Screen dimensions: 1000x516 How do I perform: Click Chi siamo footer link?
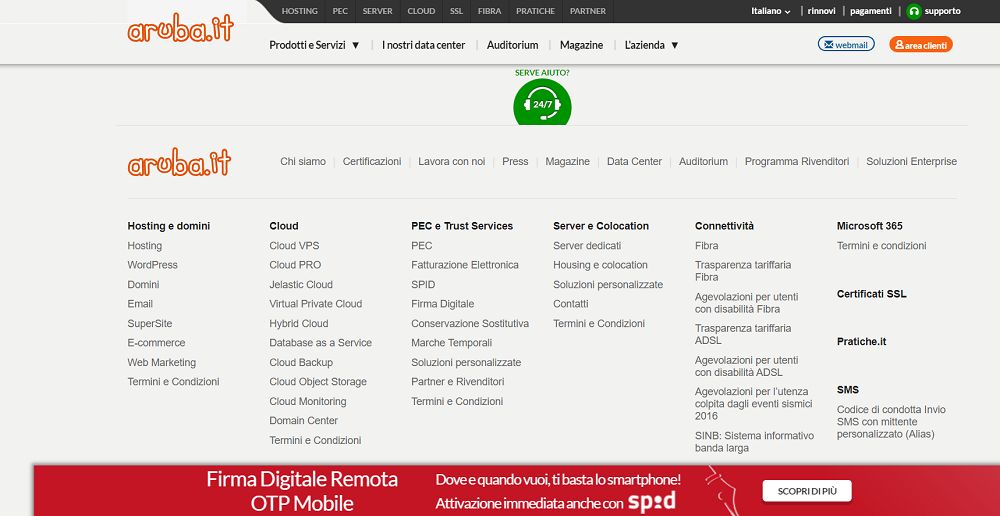click(303, 162)
